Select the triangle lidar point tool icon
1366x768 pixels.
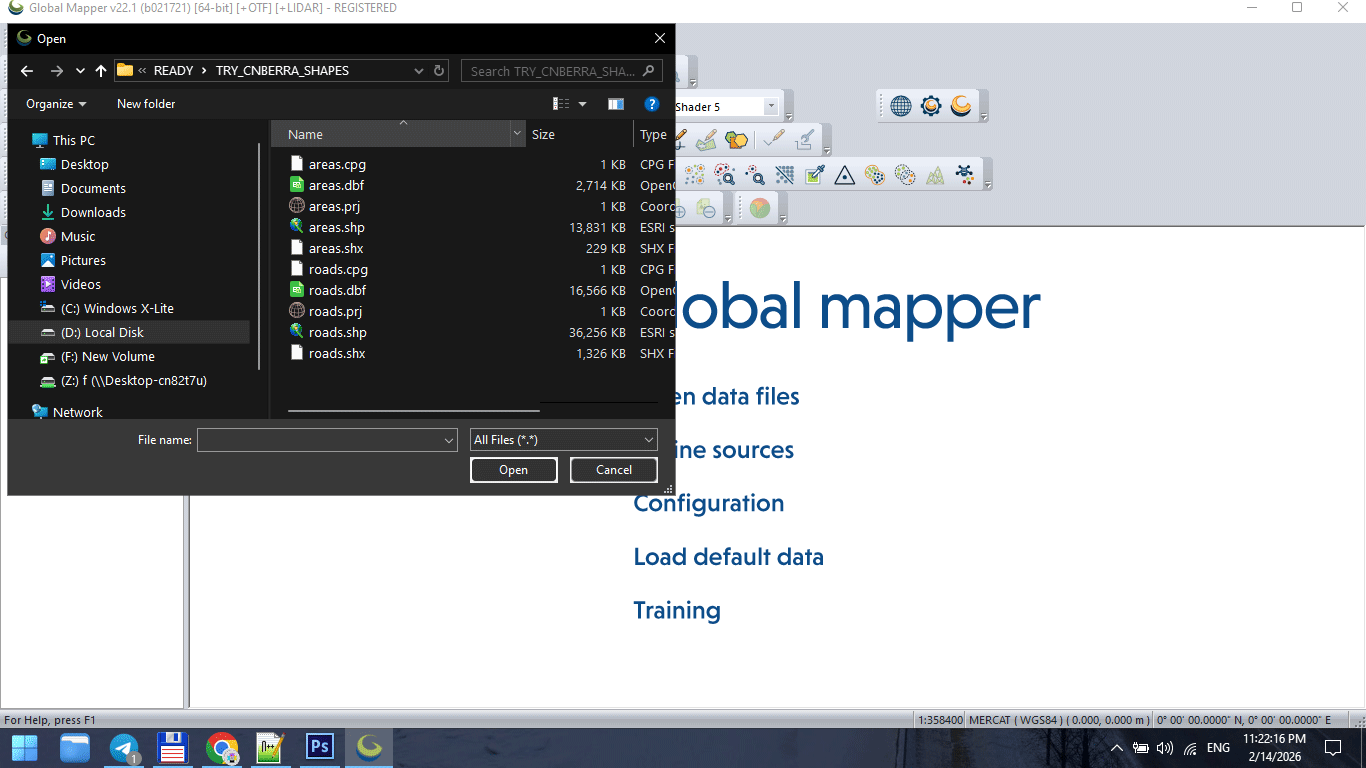[844, 176]
